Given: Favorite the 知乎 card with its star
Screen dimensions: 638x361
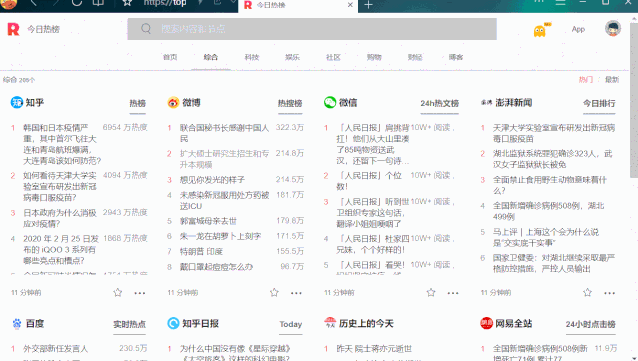Looking at the screenshot, I should [x=118, y=292].
